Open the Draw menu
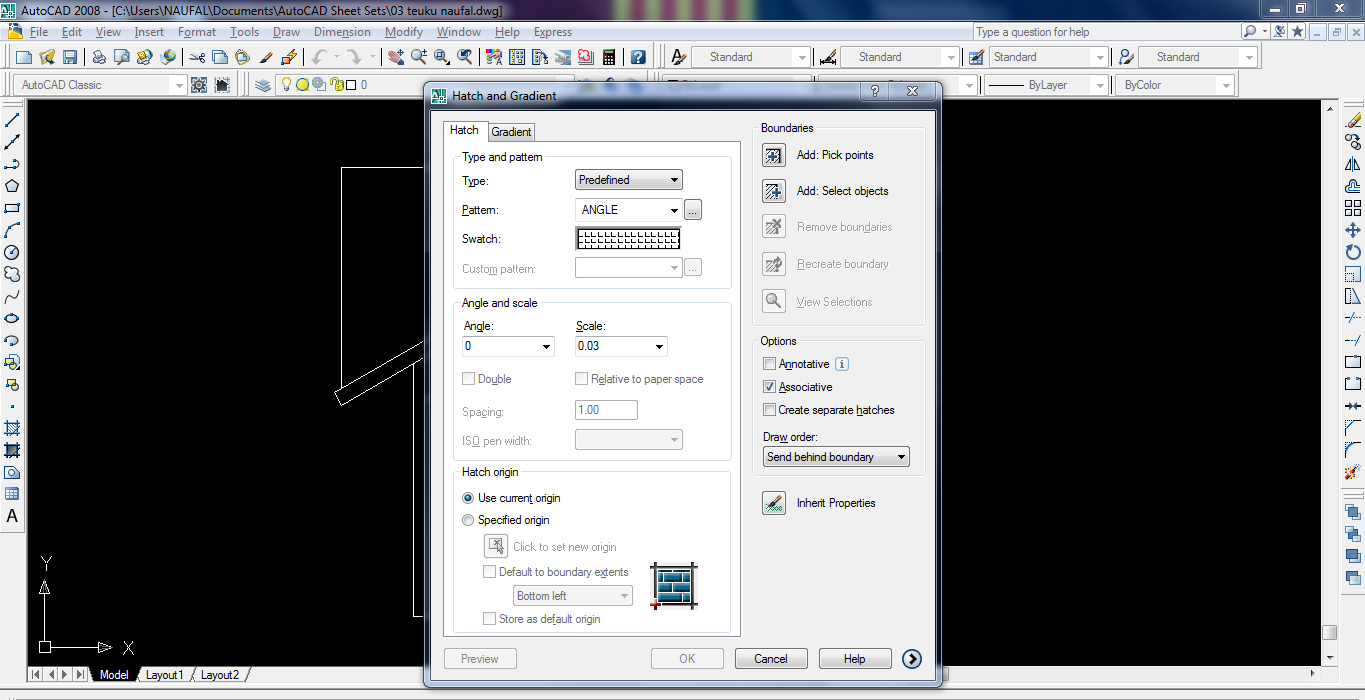 [x=286, y=32]
